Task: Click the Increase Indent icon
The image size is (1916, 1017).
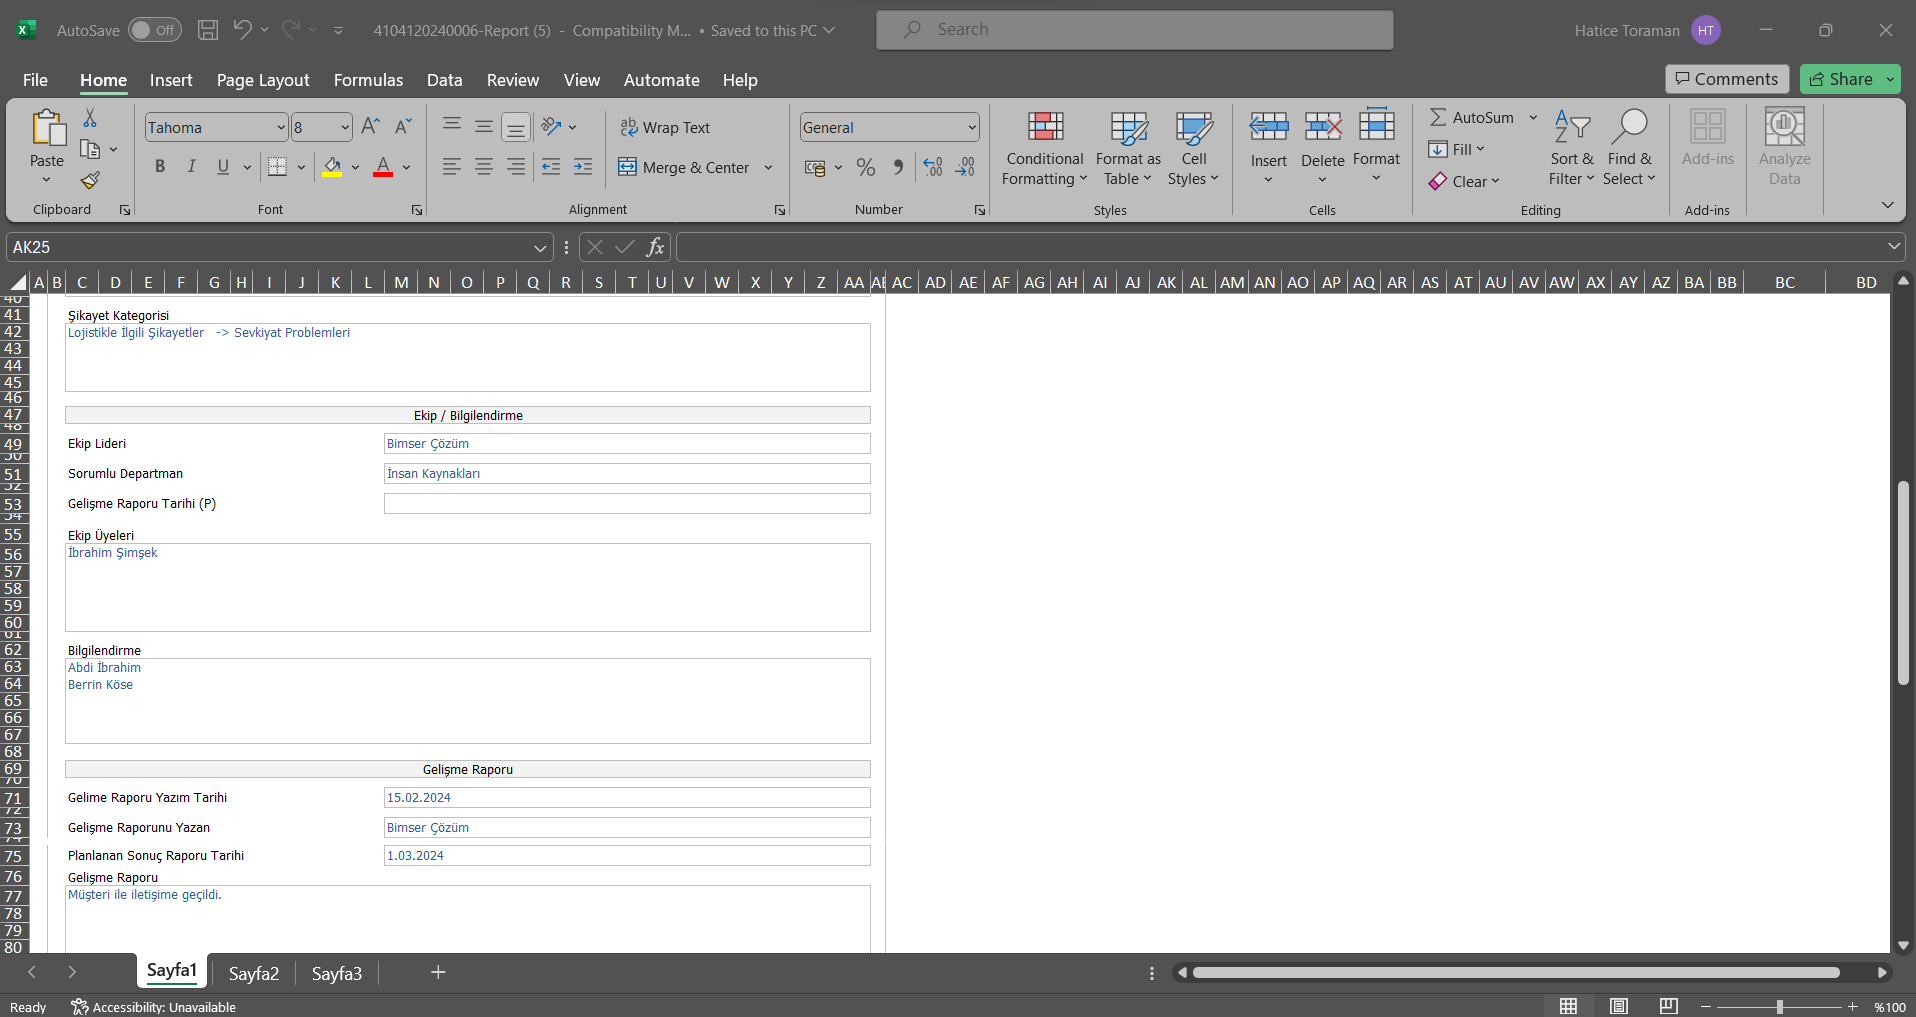Action: [x=583, y=167]
